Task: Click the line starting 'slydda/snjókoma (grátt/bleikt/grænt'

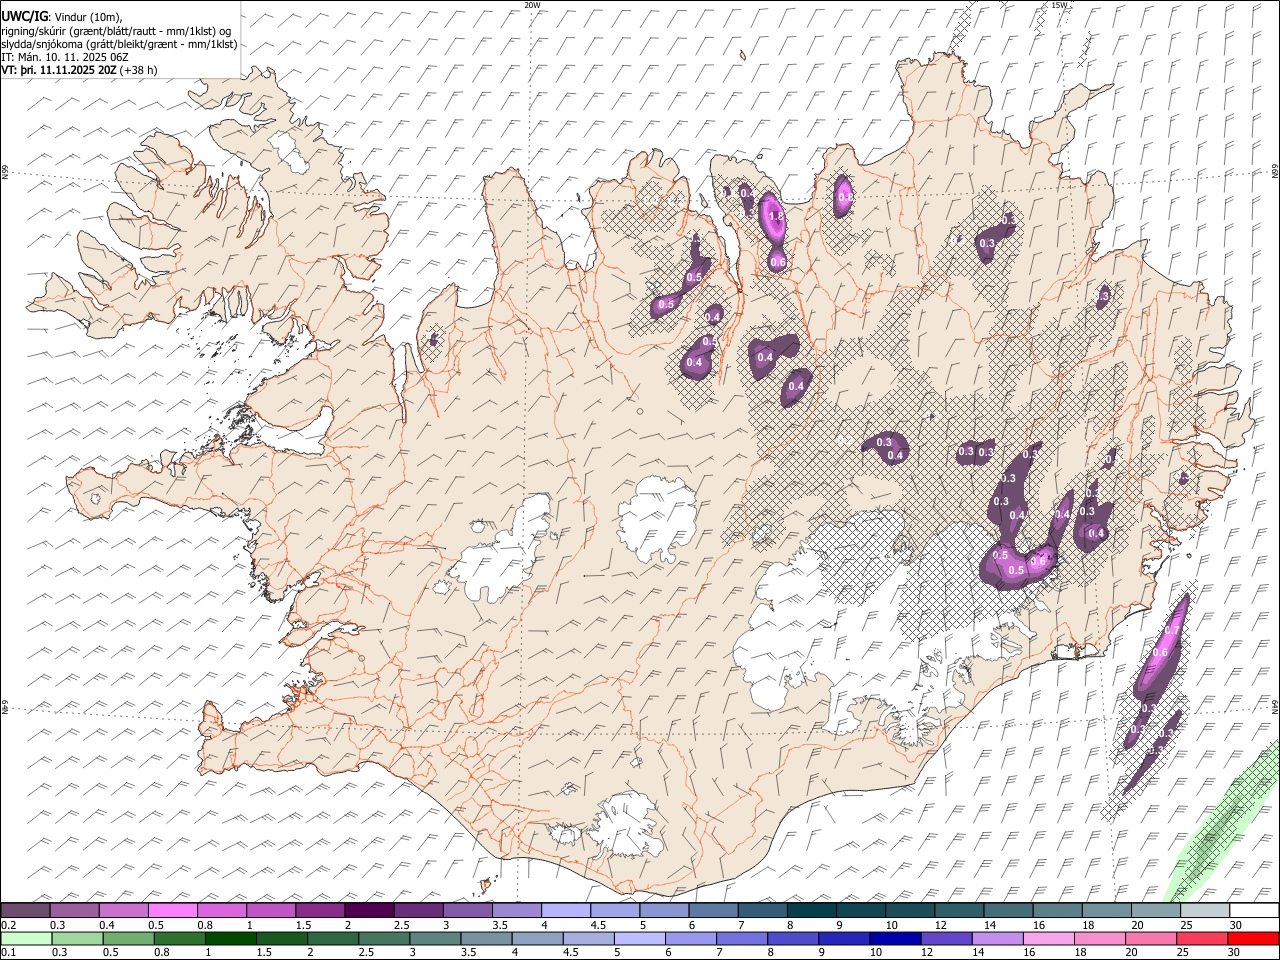Action: click(119, 44)
